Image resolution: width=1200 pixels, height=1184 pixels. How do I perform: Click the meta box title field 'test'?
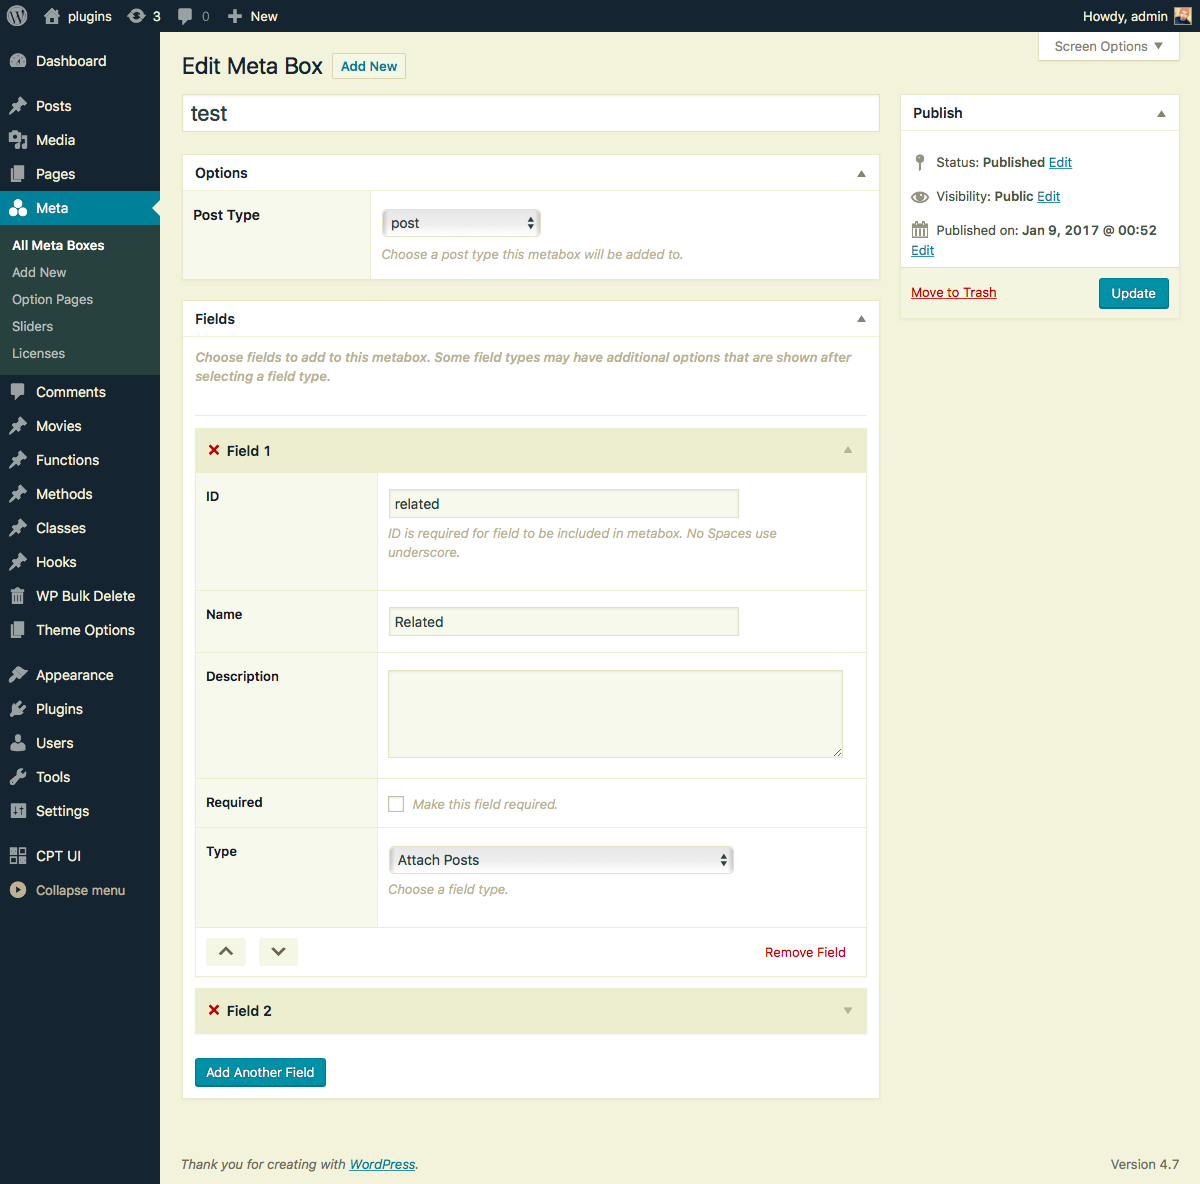tap(531, 113)
